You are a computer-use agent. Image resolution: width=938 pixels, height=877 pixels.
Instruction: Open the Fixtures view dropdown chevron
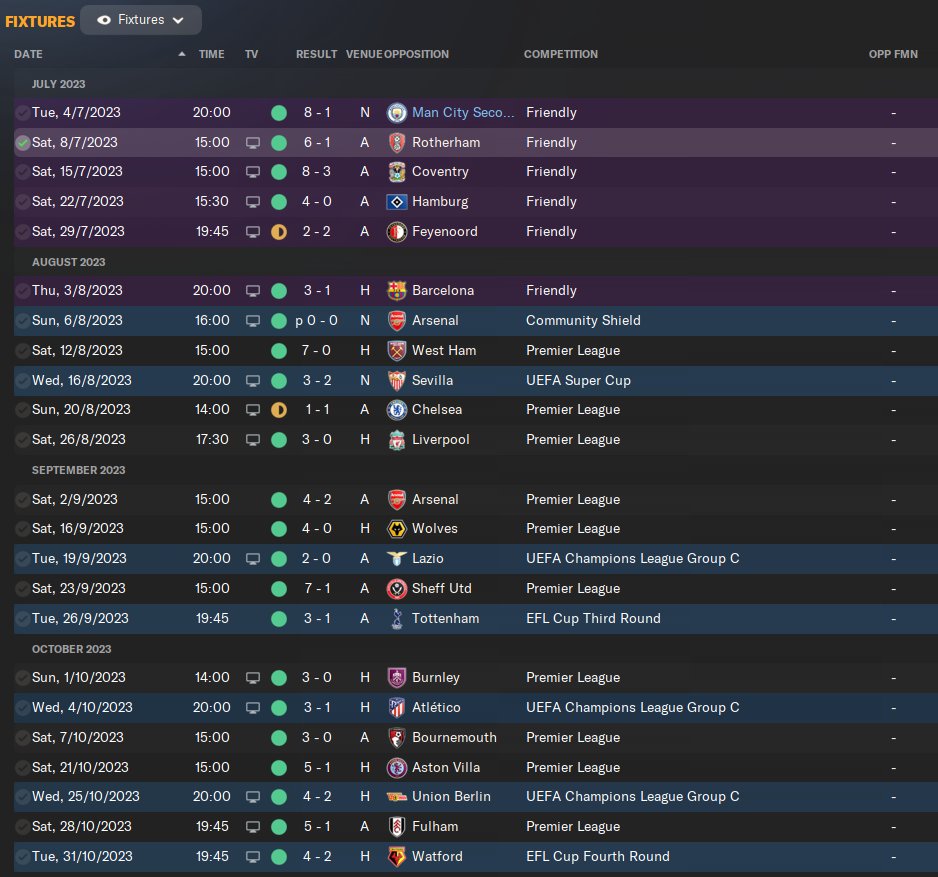[x=178, y=20]
